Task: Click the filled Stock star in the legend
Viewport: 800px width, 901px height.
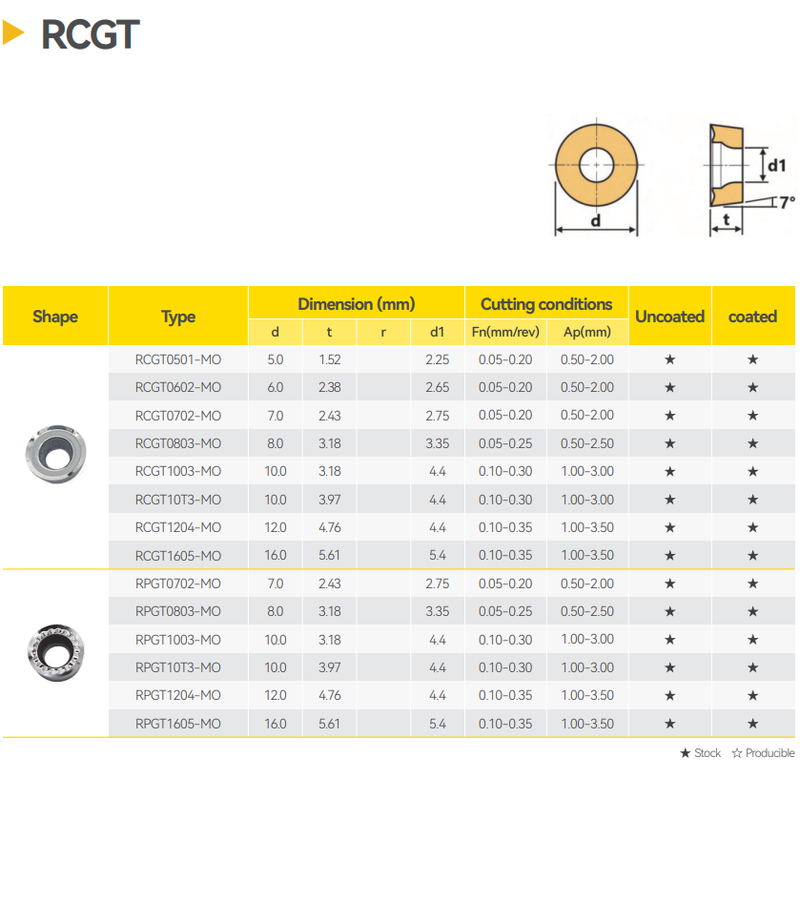Action: 685,753
